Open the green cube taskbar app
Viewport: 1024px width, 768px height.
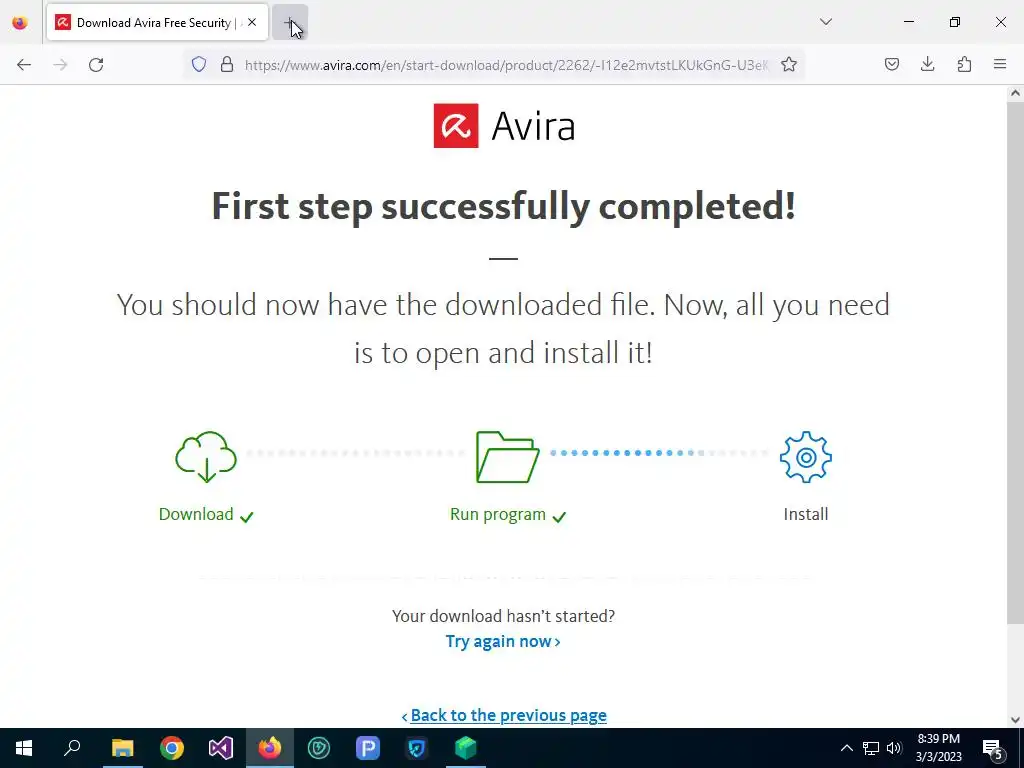(x=466, y=748)
